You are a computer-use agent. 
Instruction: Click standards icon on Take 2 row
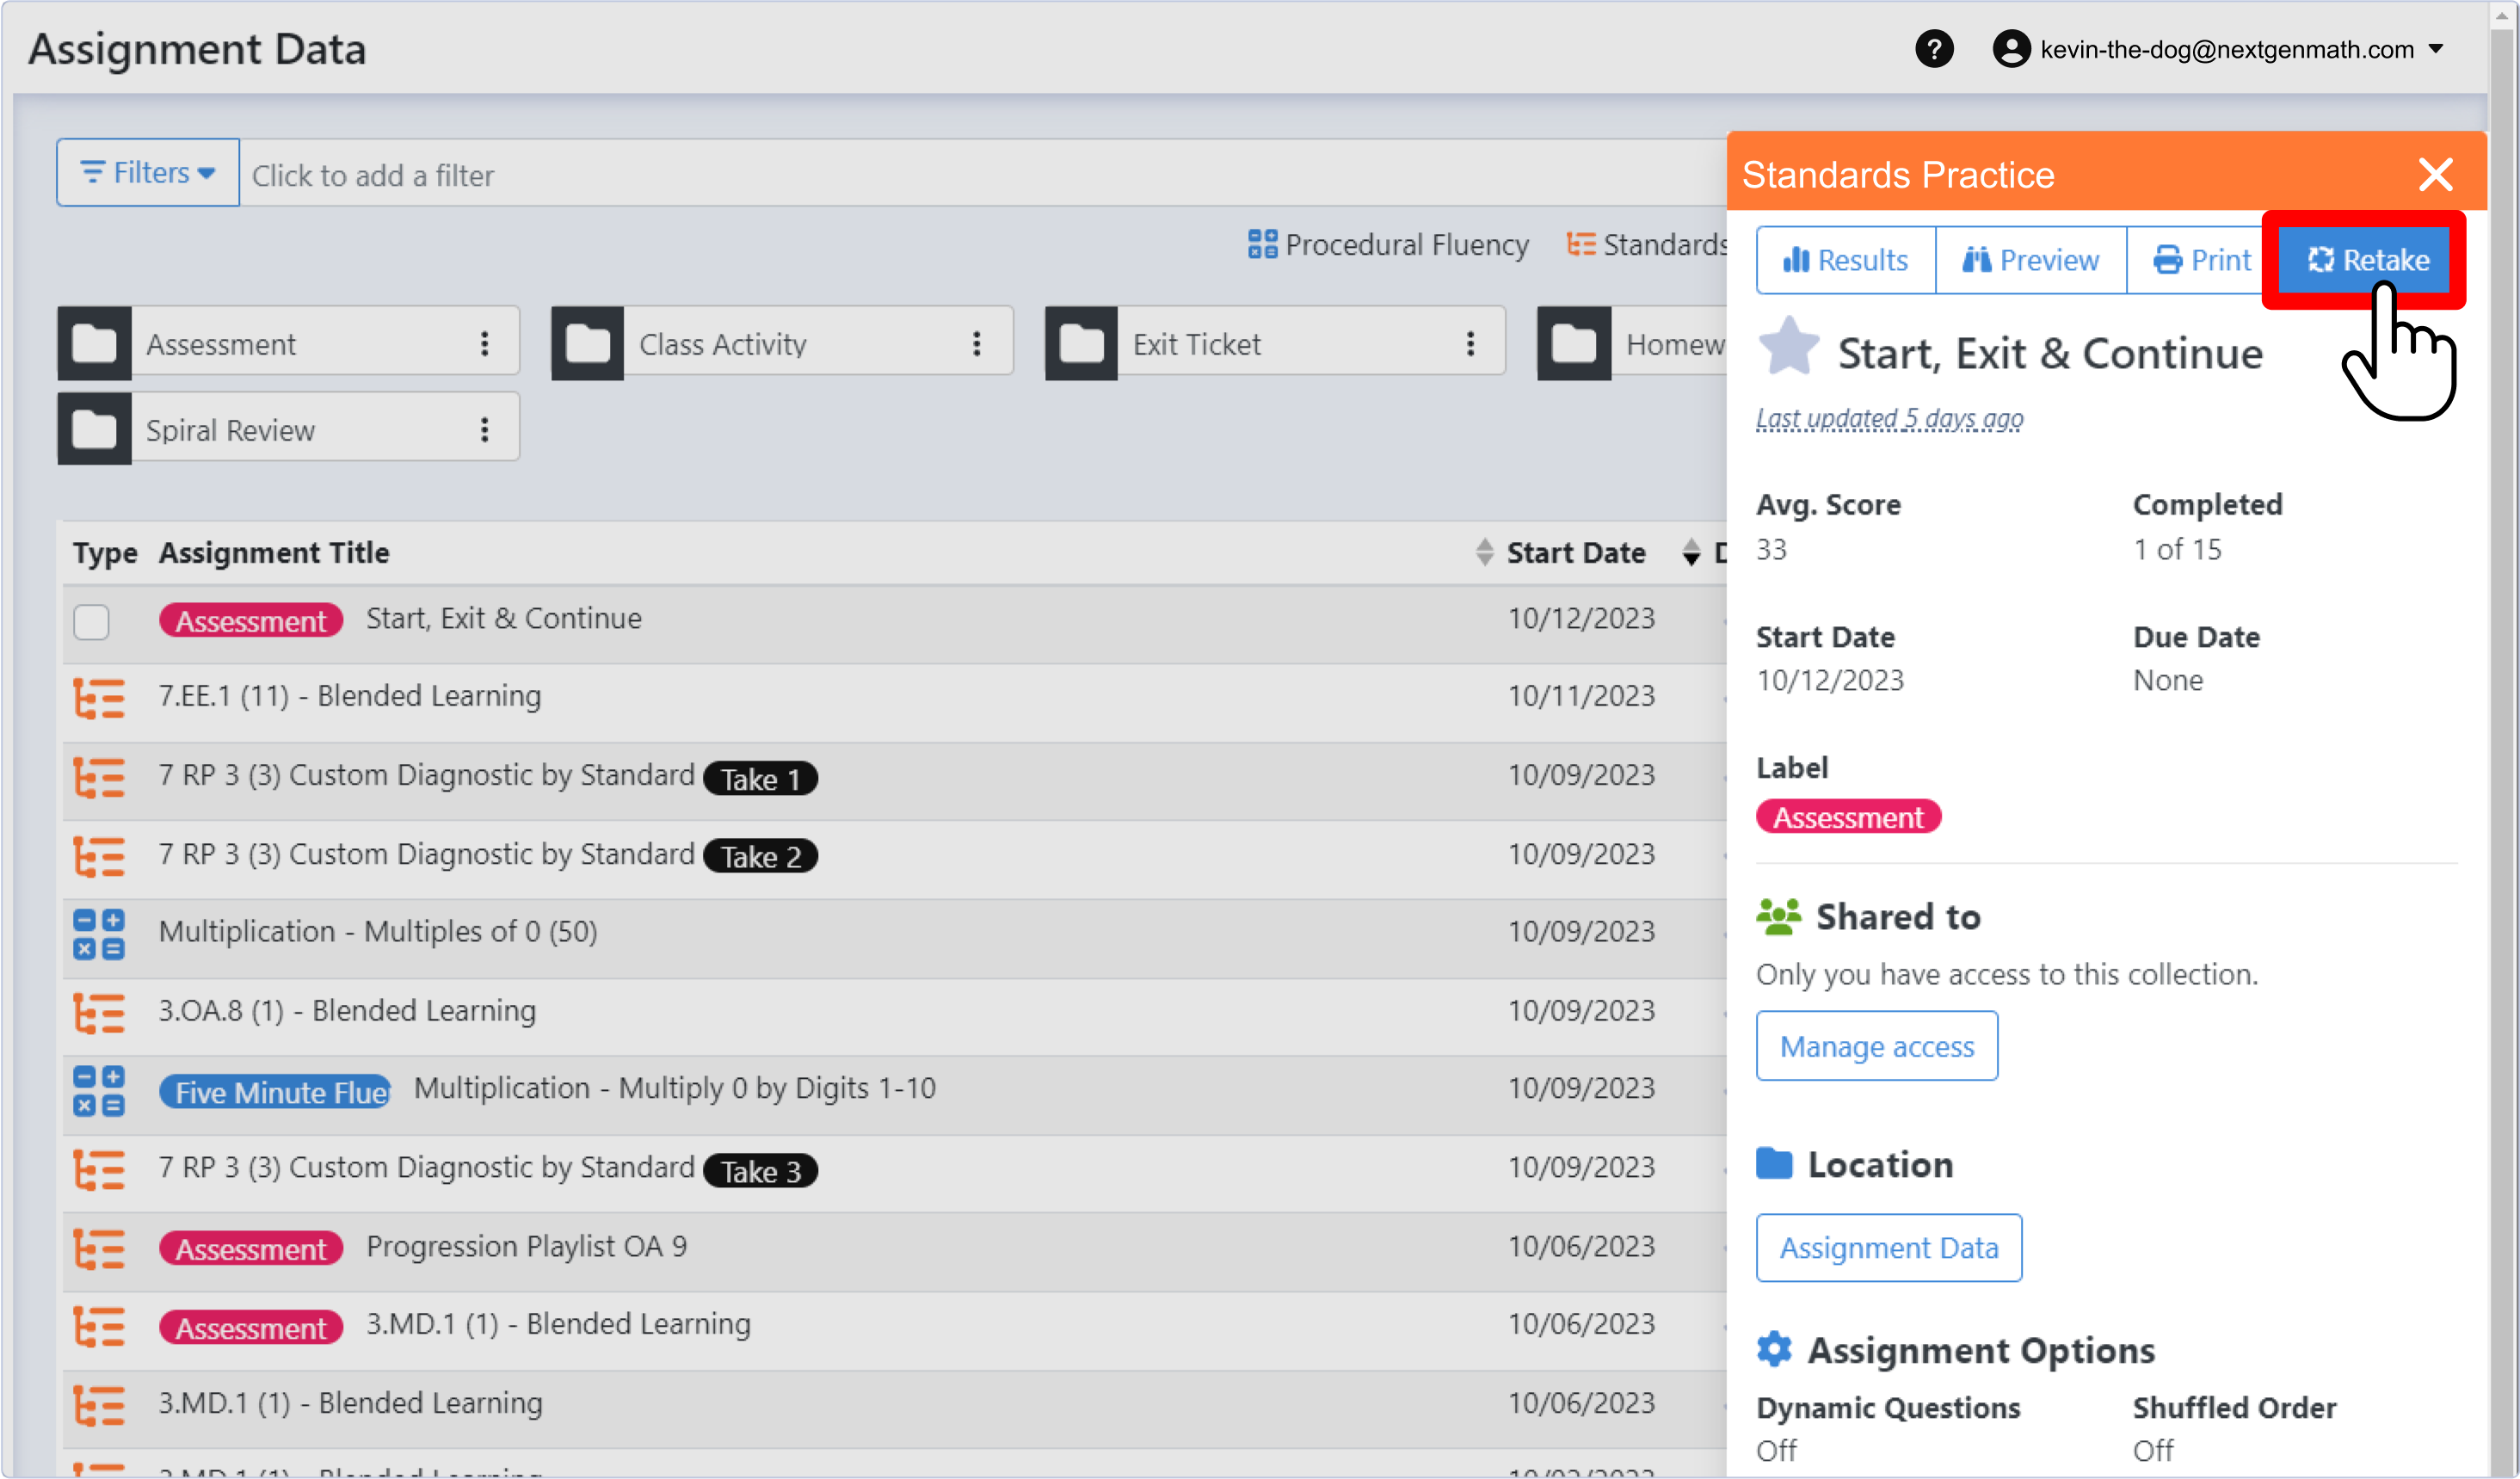(x=99, y=856)
